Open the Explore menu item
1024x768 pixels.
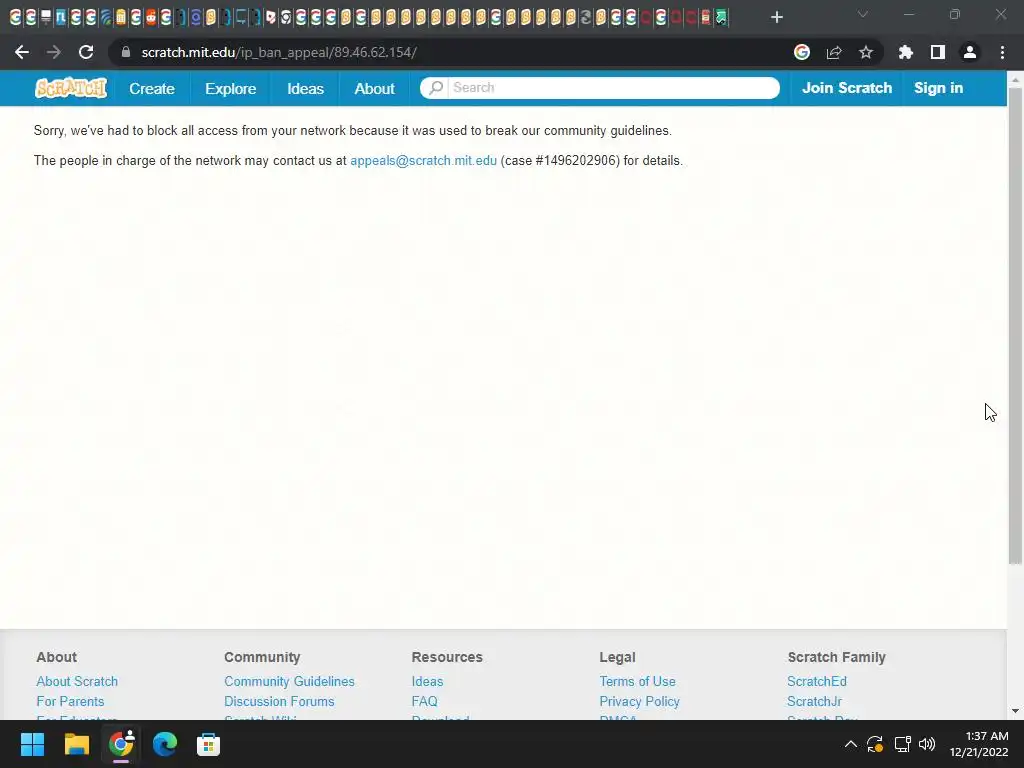pos(231,88)
